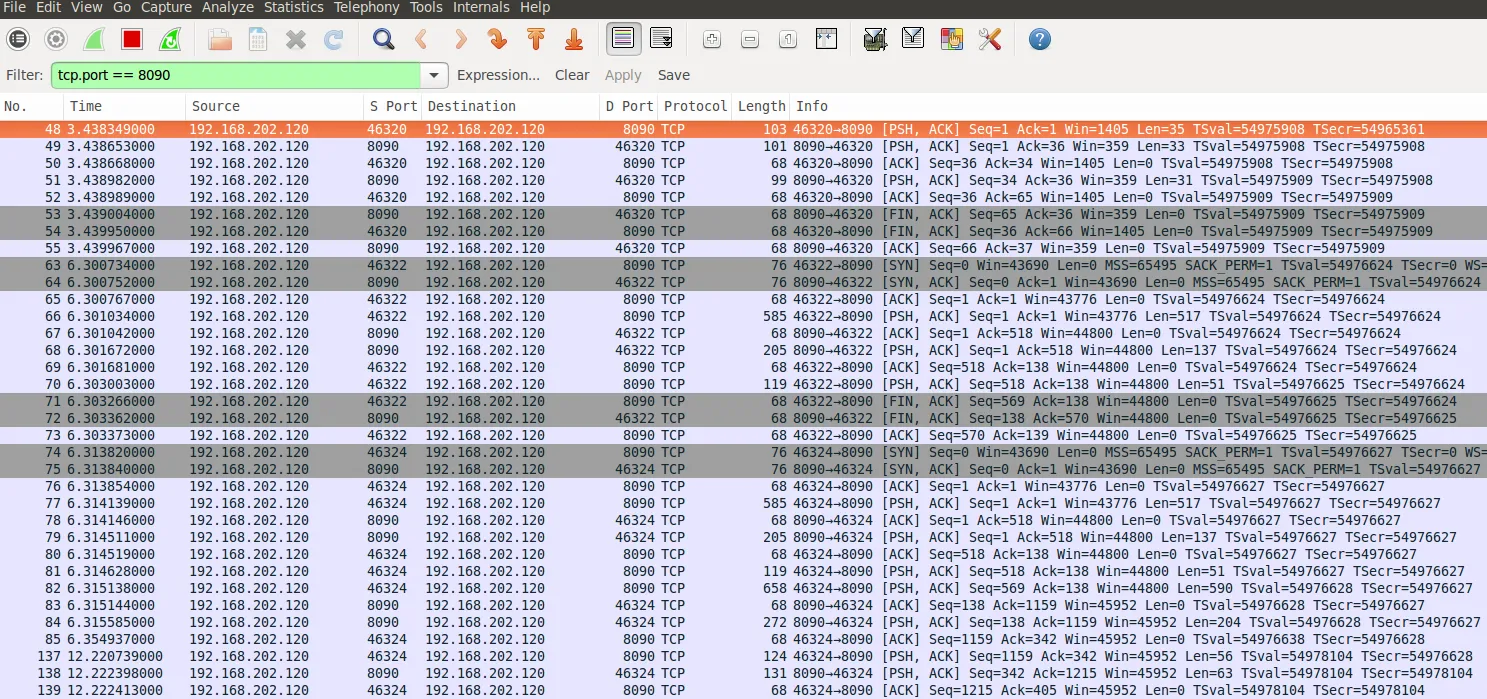Reload the capture file
This screenshot has width=1487, height=699.
point(334,40)
